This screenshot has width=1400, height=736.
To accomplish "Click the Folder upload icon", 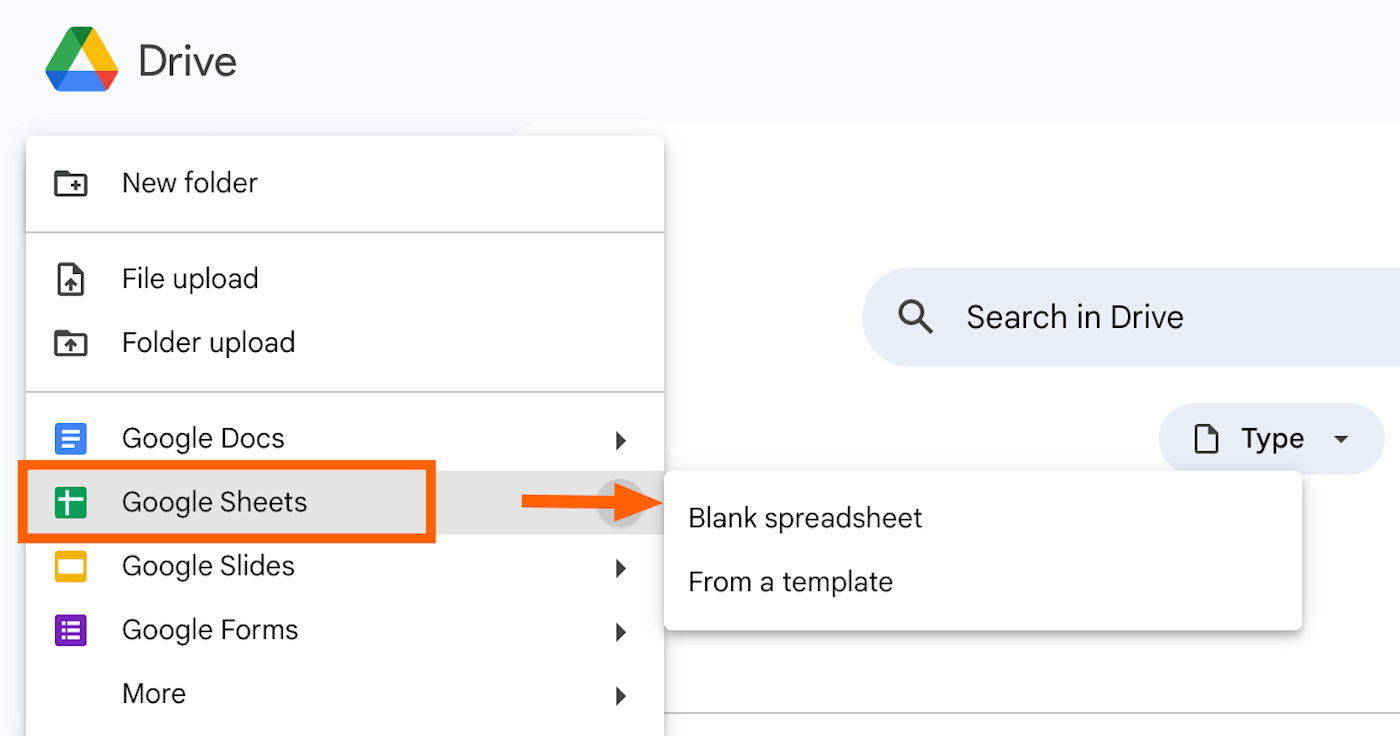I will (x=71, y=343).
